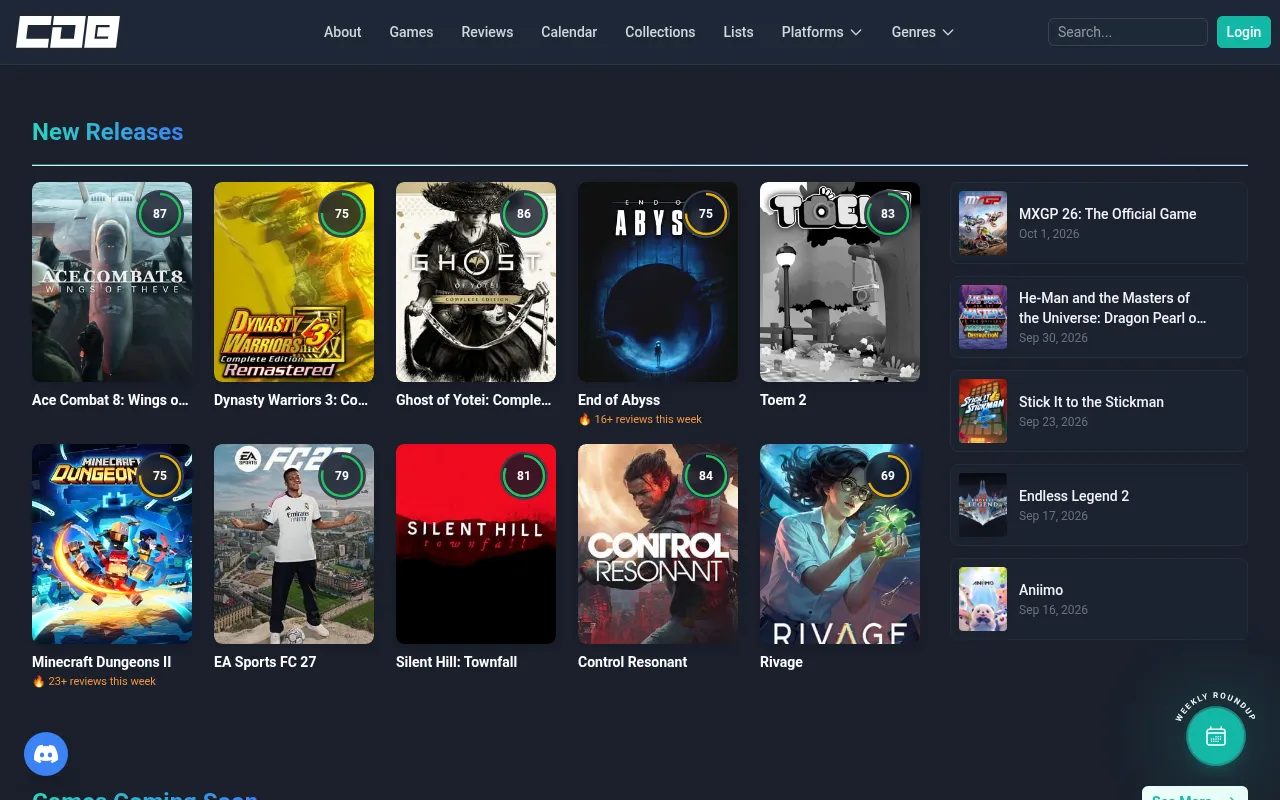
Task: Go to the About page
Action: [x=342, y=32]
